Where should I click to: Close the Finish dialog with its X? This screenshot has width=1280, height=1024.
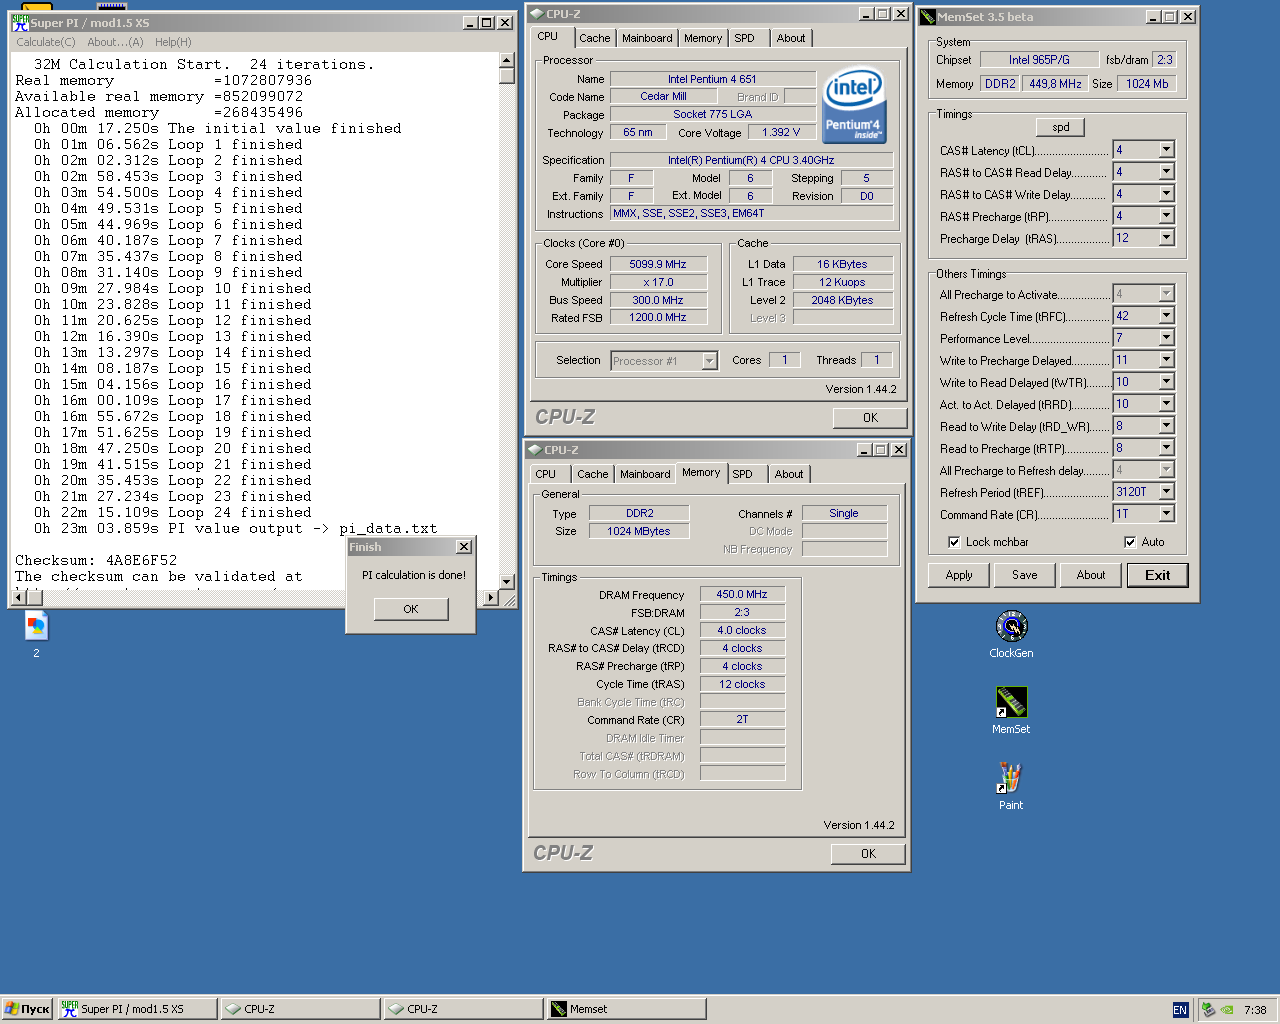click(464, 547)
